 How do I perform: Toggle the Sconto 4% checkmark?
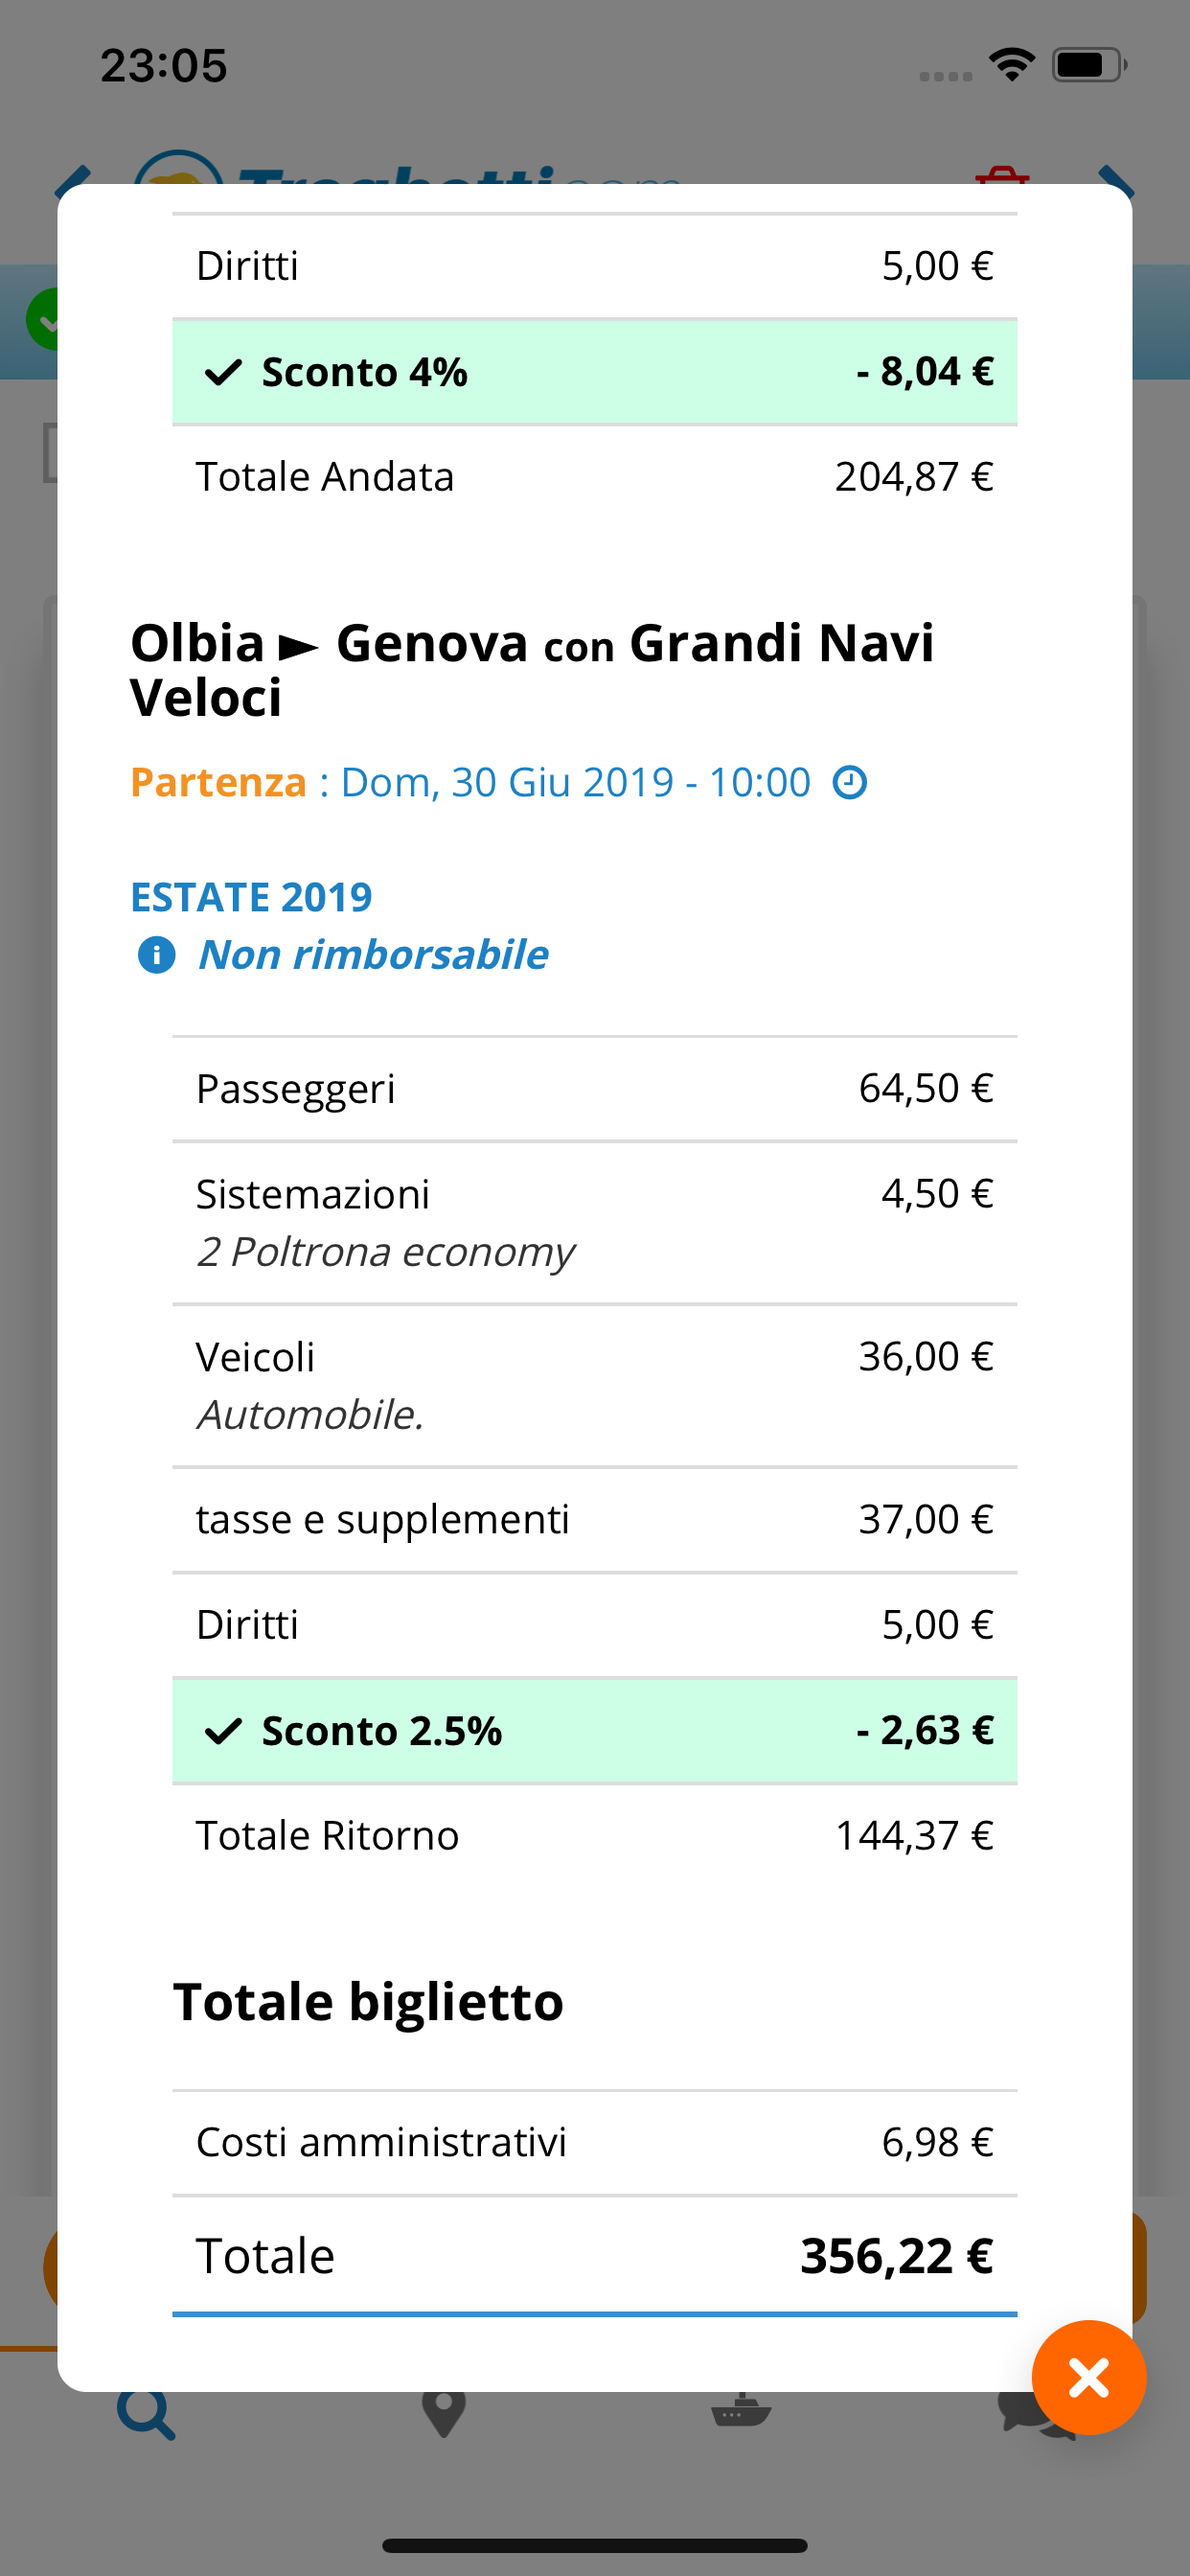[x=223, y=373]
